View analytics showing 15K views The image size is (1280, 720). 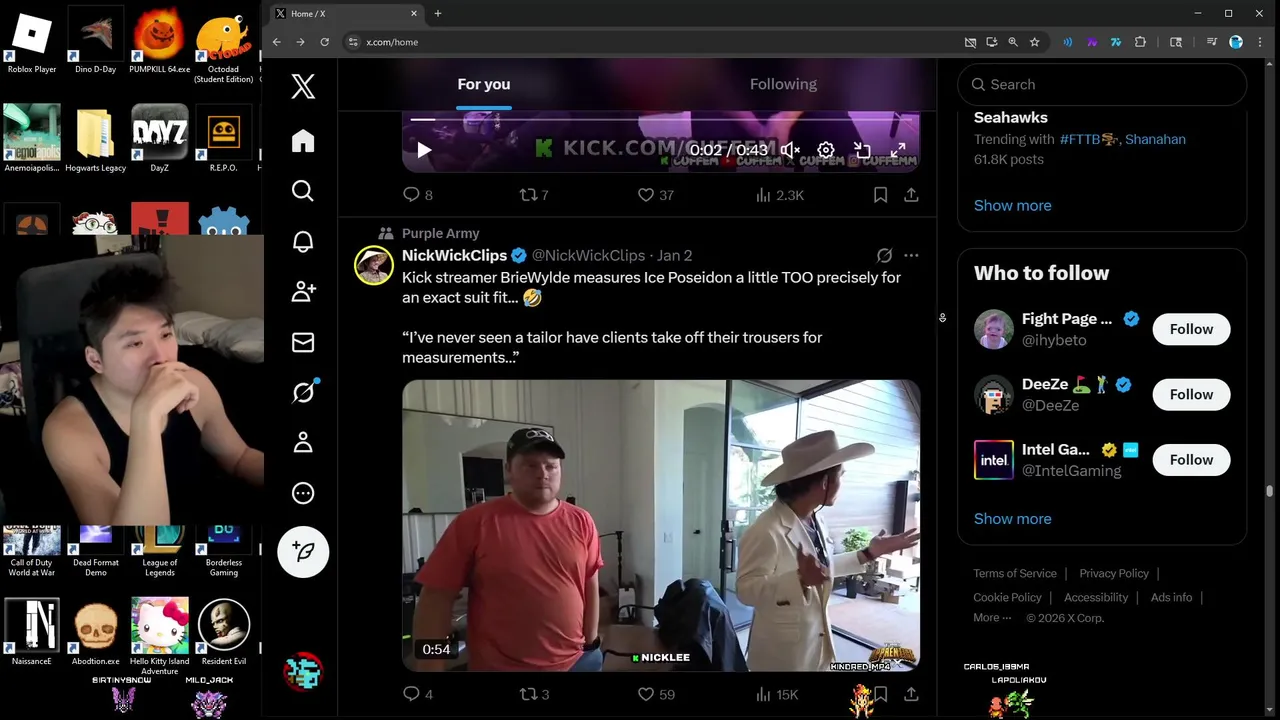pyautogui.click(x=776, y=694)
